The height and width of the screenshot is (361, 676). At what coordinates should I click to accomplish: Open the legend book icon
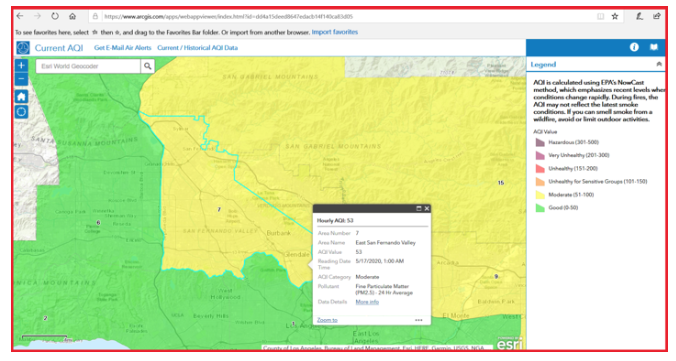654,47
